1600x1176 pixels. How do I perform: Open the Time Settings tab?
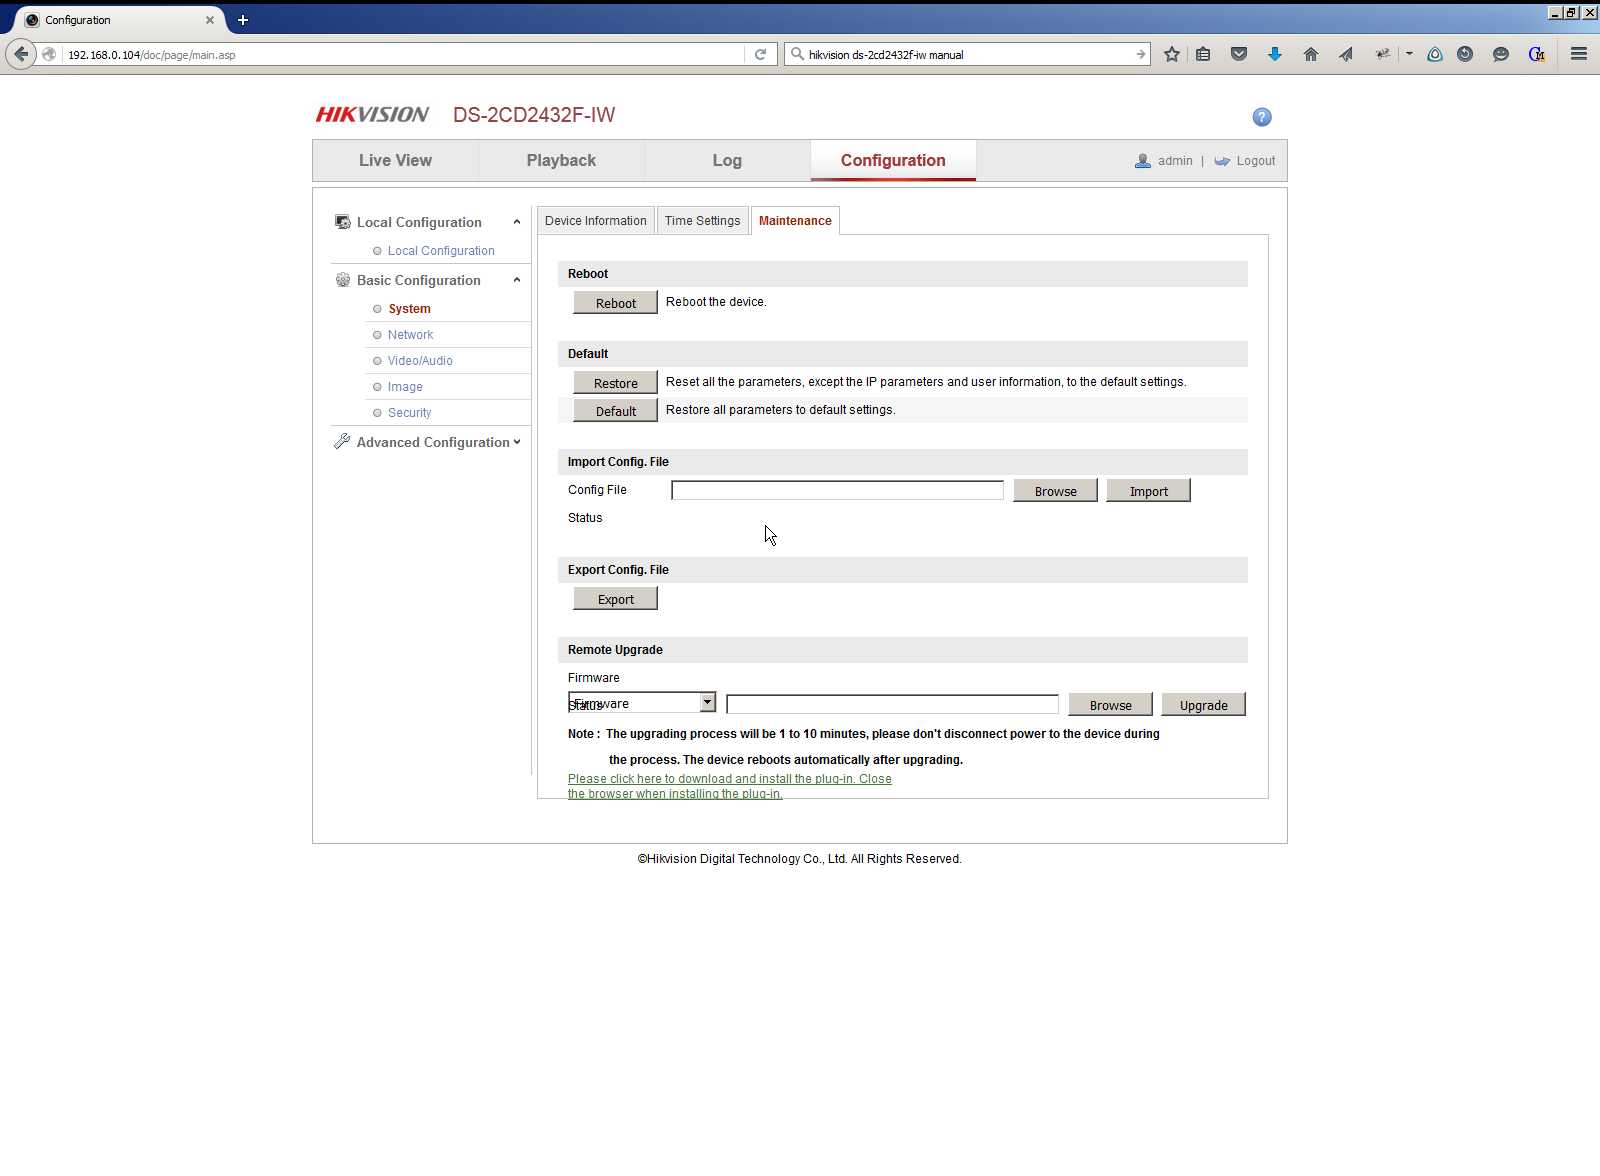point(703,221)
